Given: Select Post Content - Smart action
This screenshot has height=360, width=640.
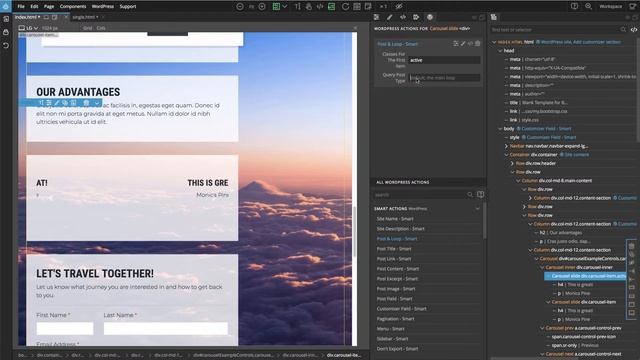Looking at the screenshot, I should [398, 269].
